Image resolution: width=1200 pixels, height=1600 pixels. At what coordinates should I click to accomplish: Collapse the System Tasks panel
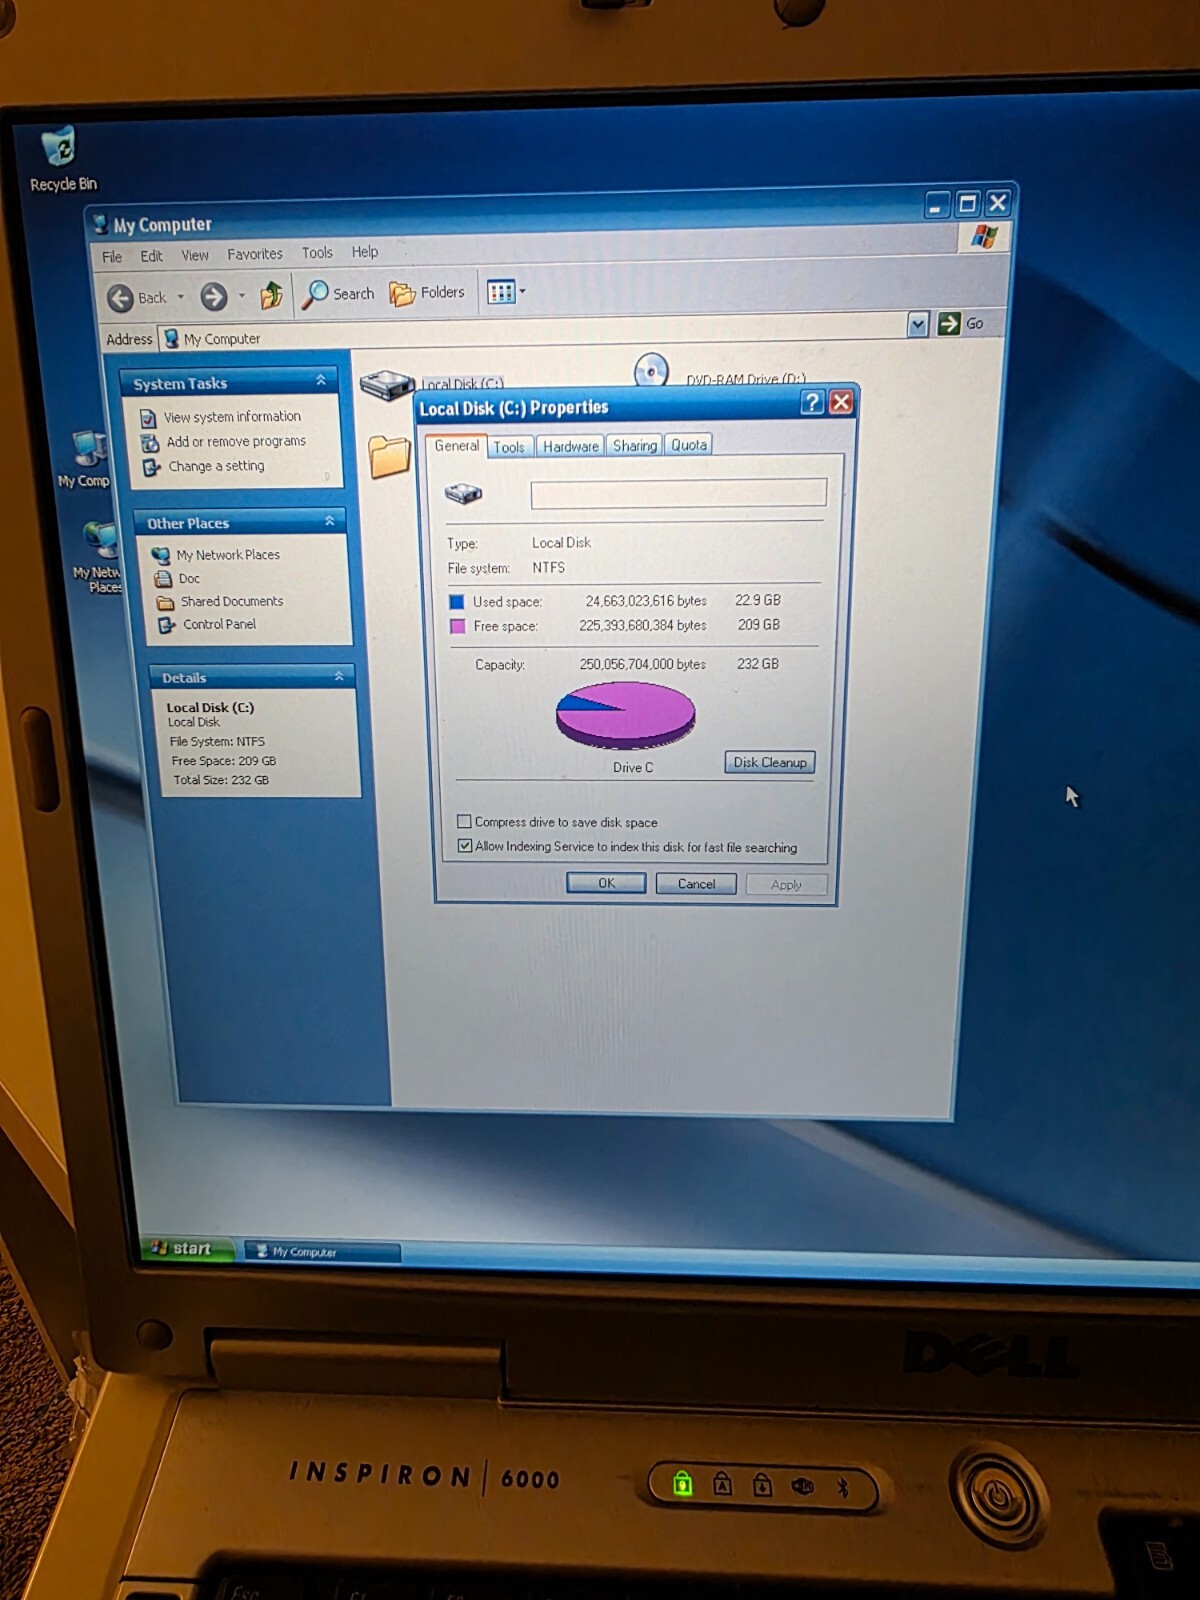pos(321,380)
